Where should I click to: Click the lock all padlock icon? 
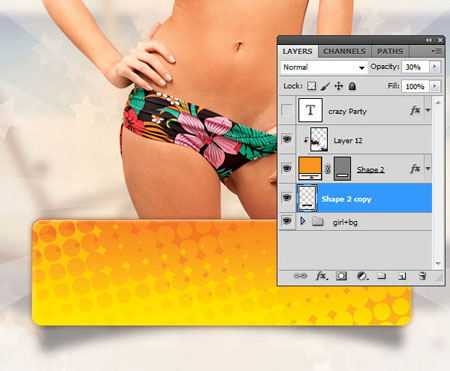point(352,86)
